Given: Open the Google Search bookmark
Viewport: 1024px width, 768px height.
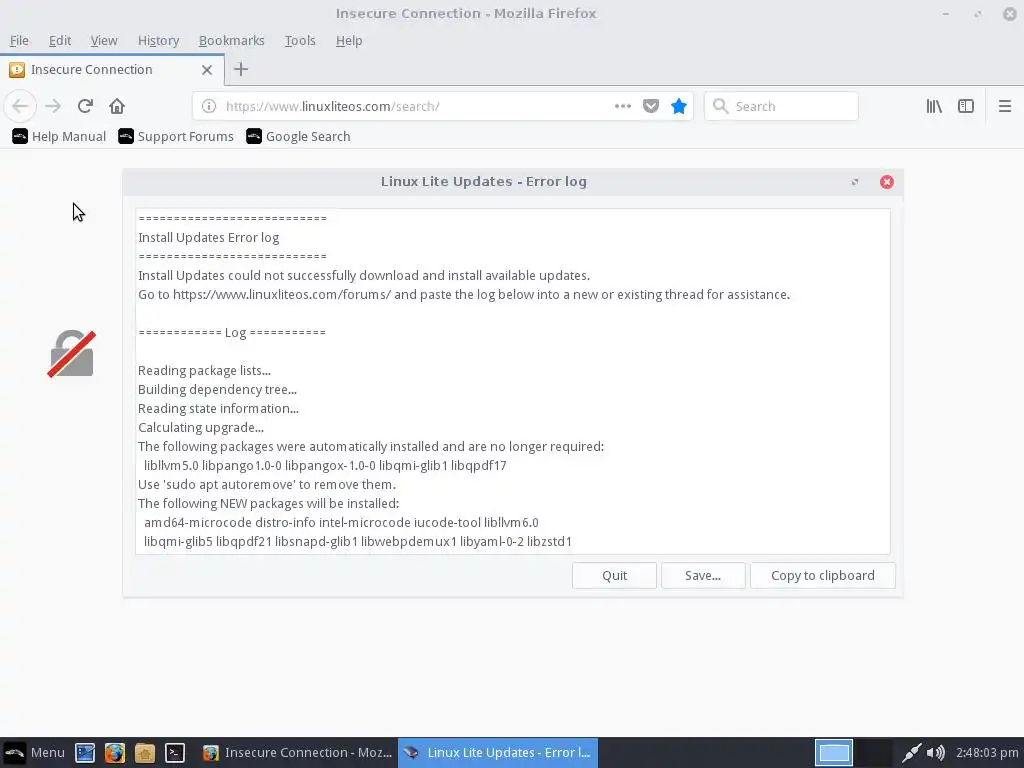Looking at the screenshot, I should pyautogui.click(x=298, y=136).
